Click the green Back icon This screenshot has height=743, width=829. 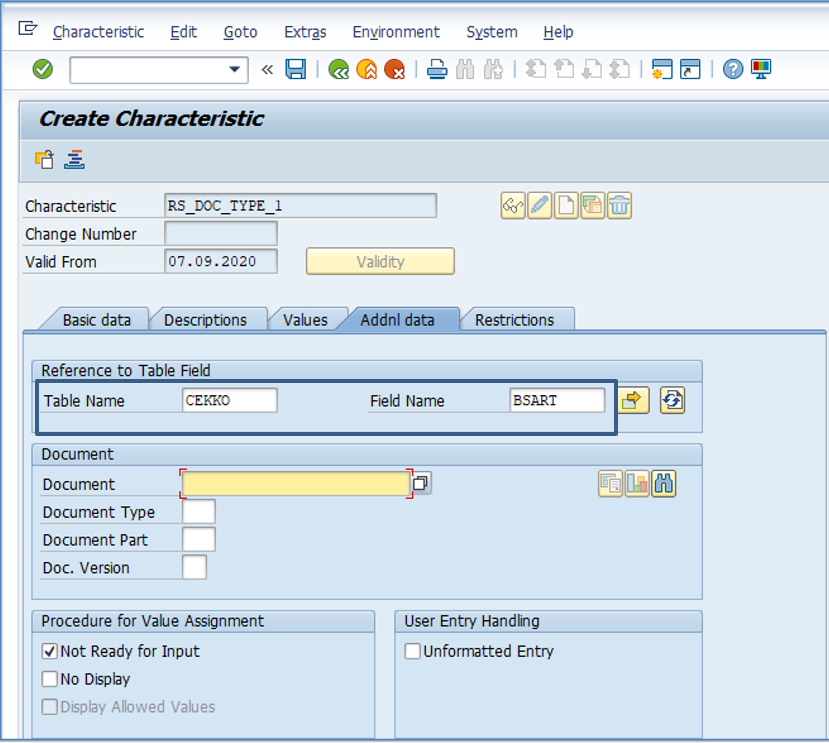click(338, 69)
